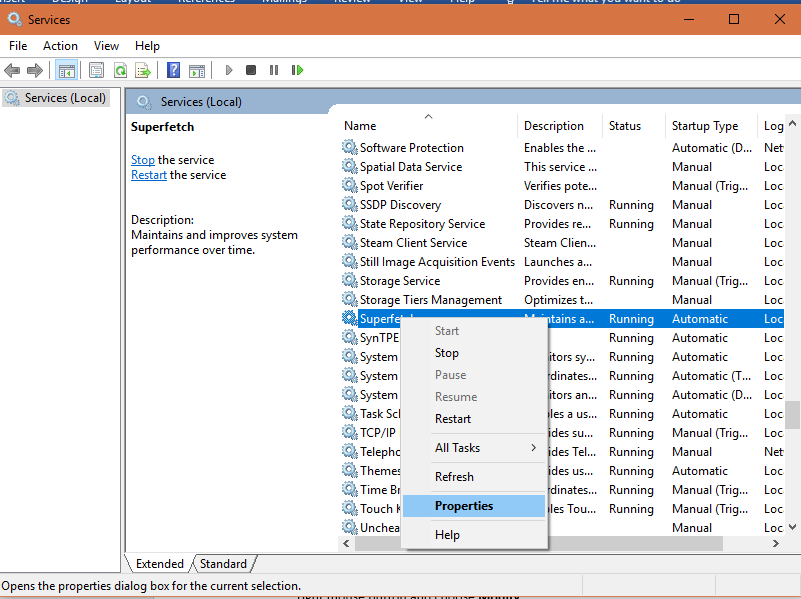
Task: Click the Stop the service link
Action: 143,160
